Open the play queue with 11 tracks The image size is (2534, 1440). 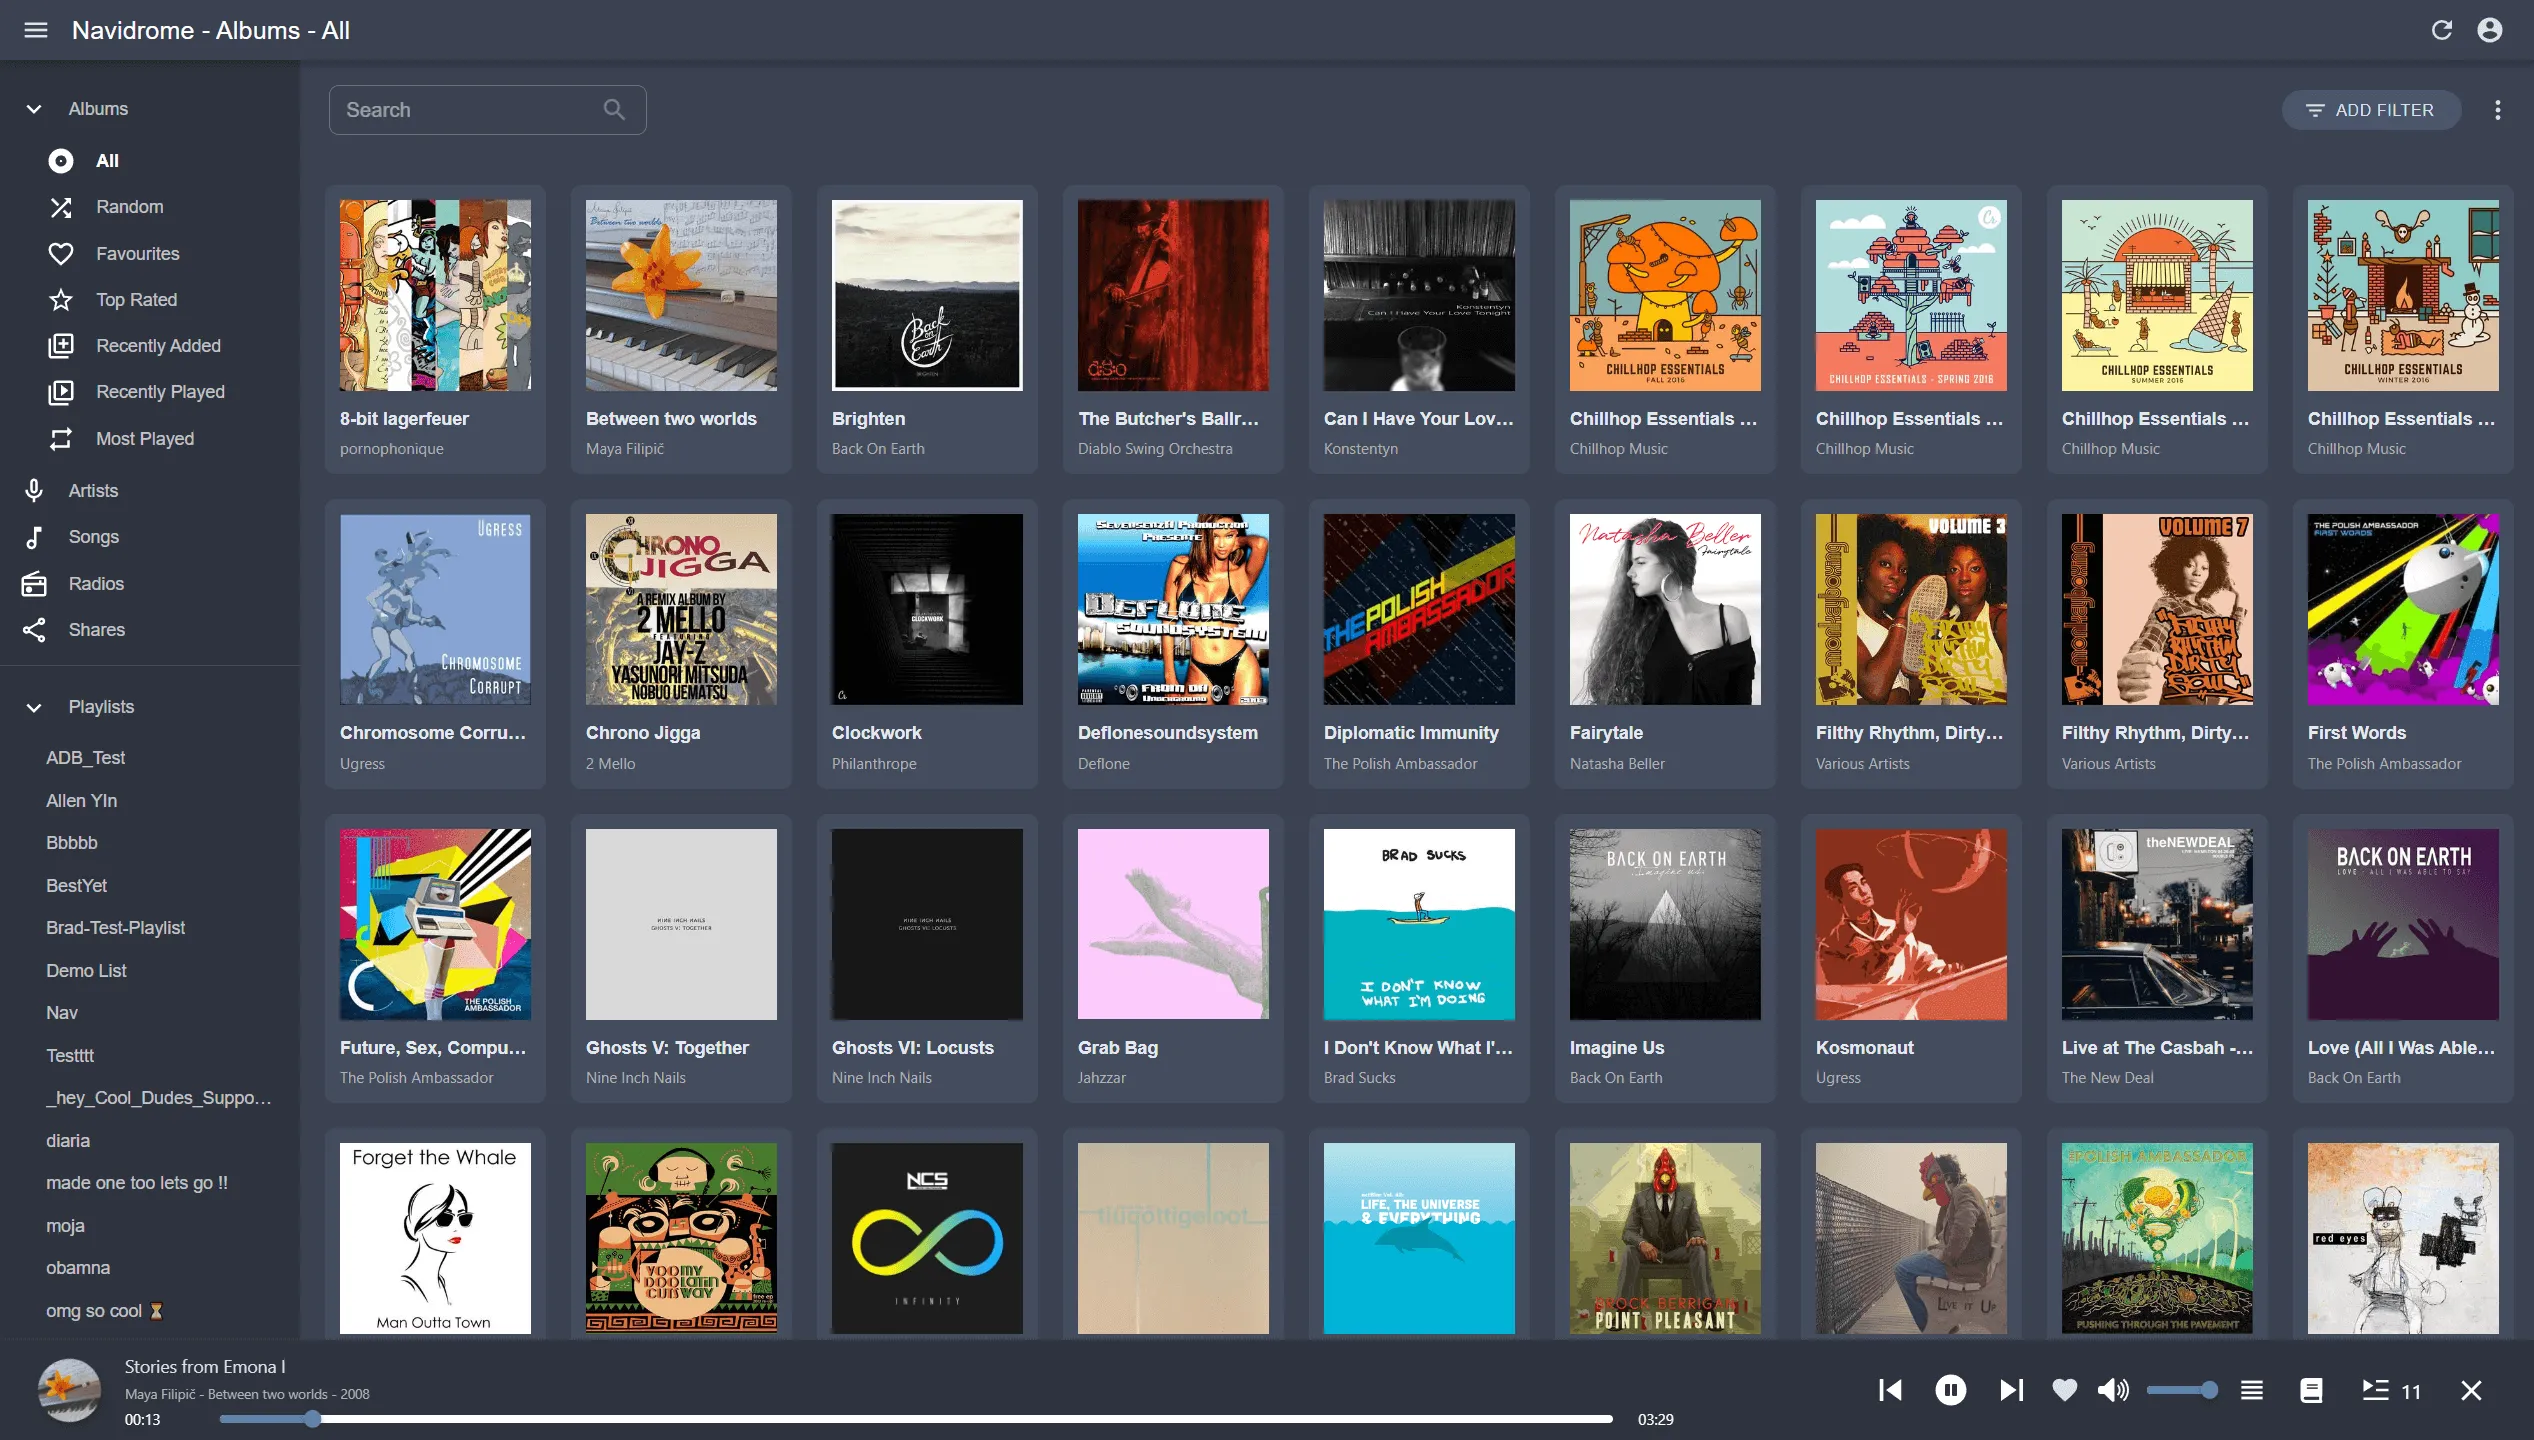2391,1390
